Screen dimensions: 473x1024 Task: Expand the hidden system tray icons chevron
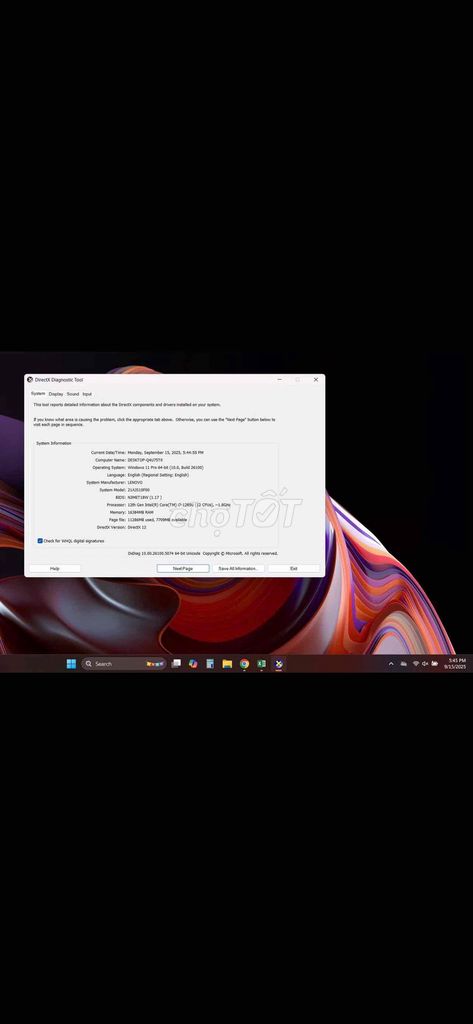click(x=391, y=664)
